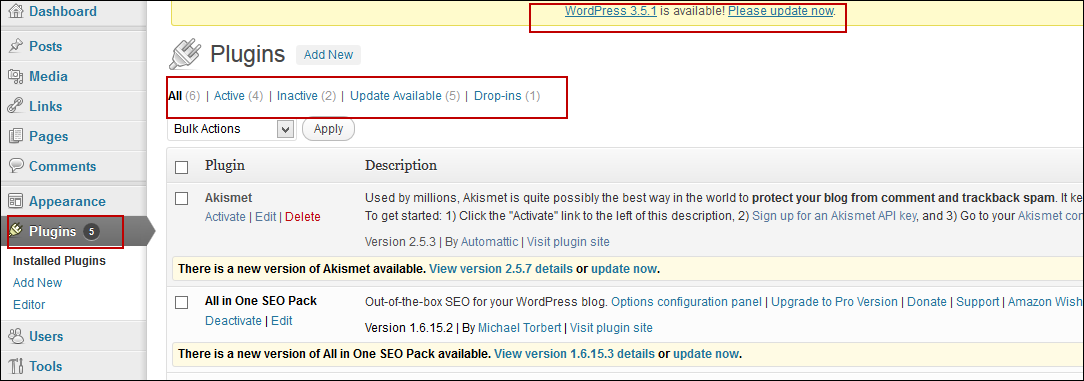Open Tools via the wrench icon
1084x381 pixels.
15,366
